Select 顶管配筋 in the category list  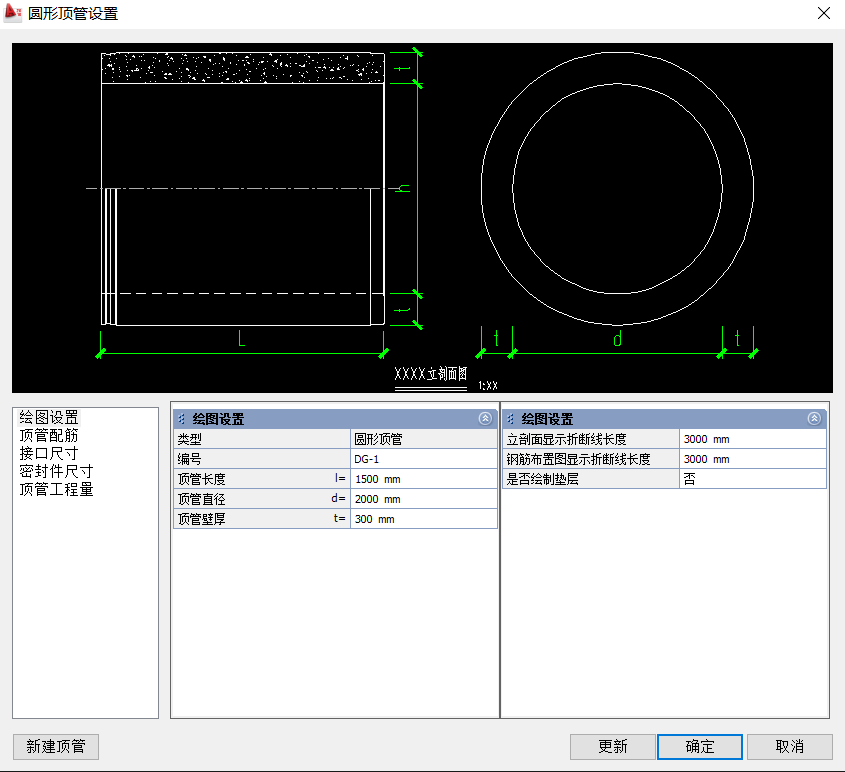tap(49, 436)
